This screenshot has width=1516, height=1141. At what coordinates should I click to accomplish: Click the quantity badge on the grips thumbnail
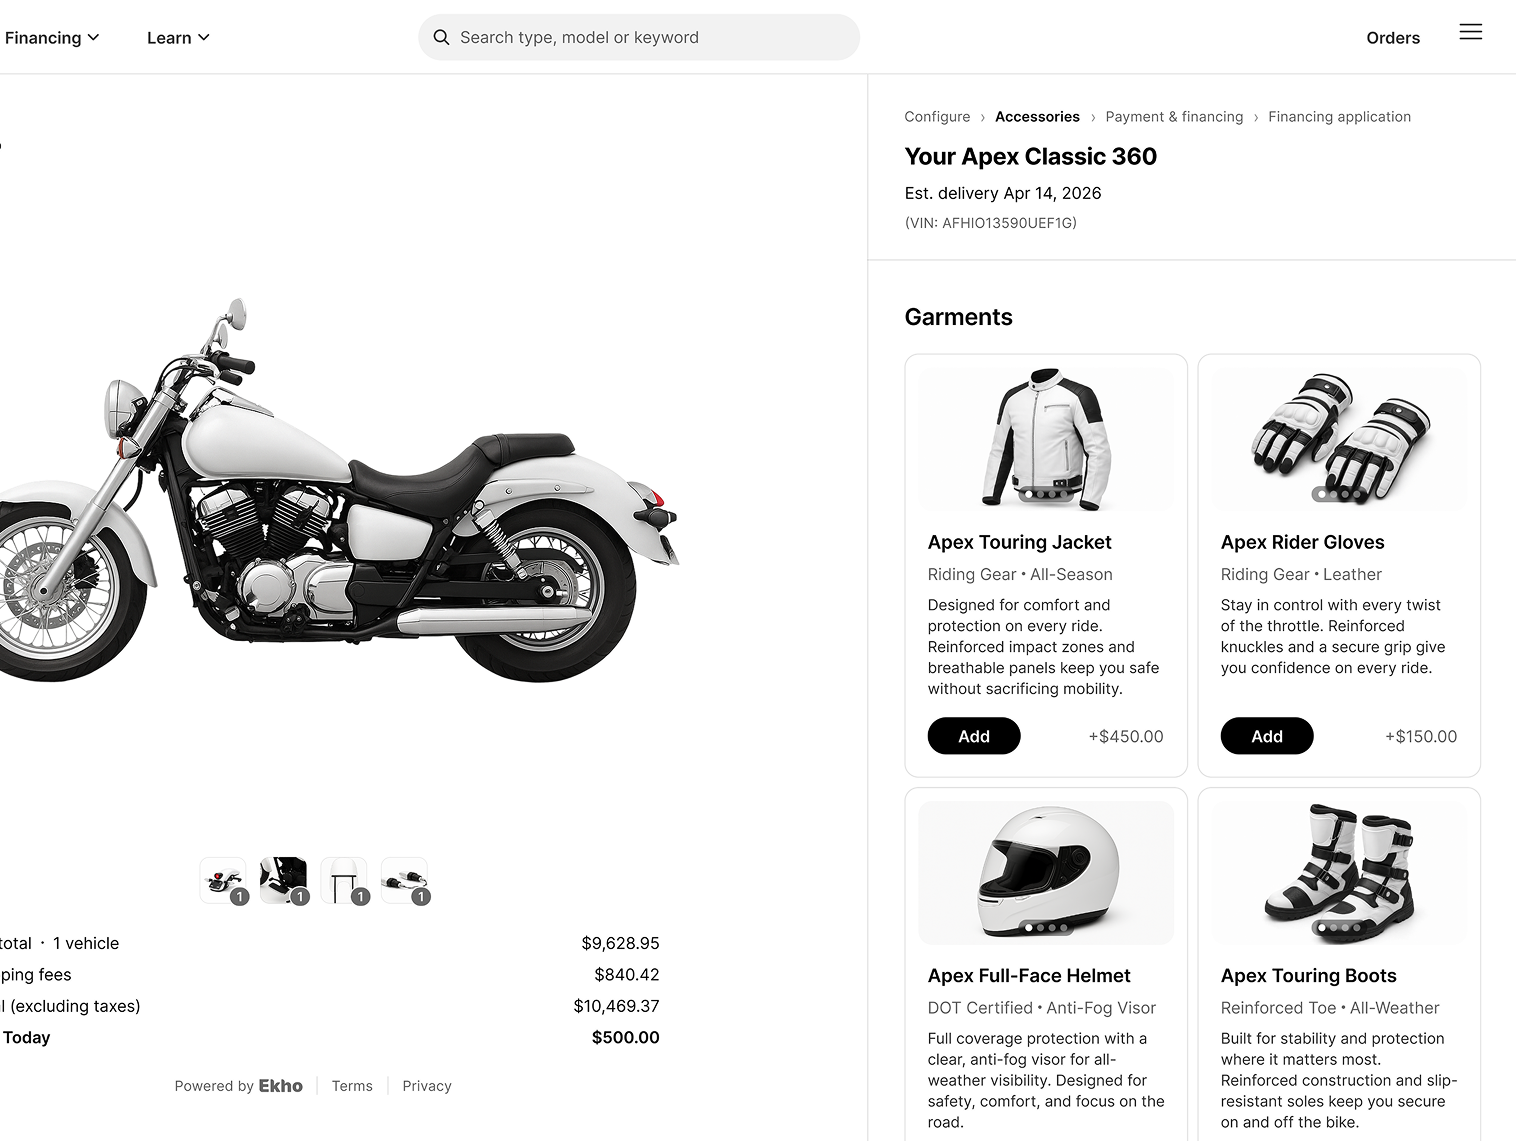pos(421,897)
